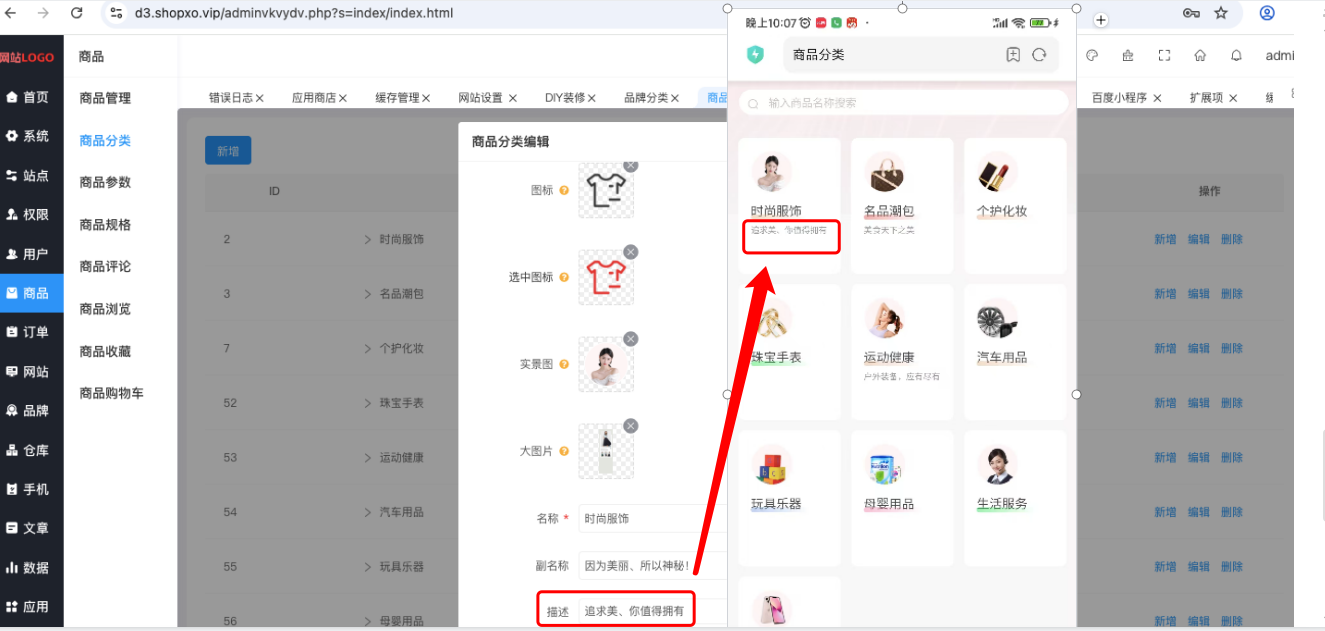This screenshot has height=631, width=1325.
Task: Click 删除 link in the first row
Action: [x=1232, y=240]
